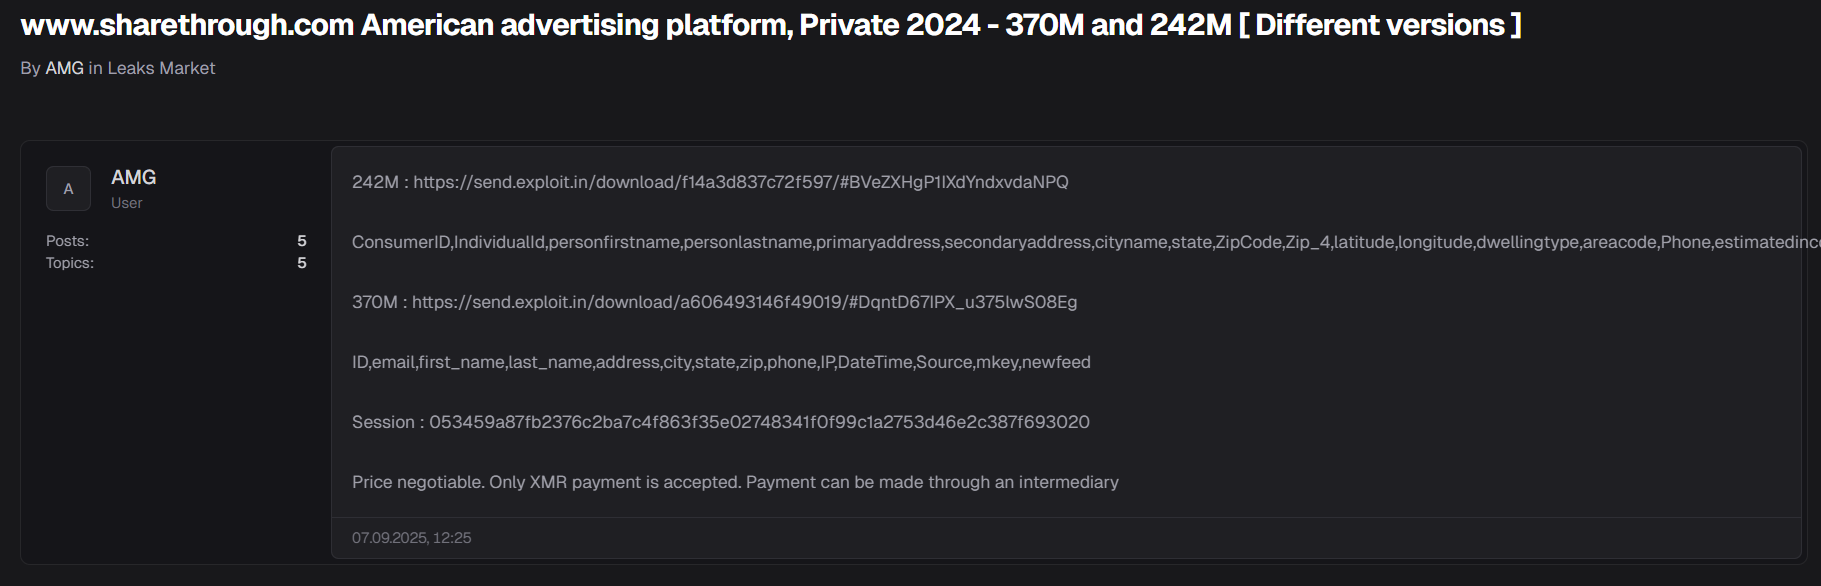Click the Posts count number
1821x586 pixels.
click(x=301, y=241)
